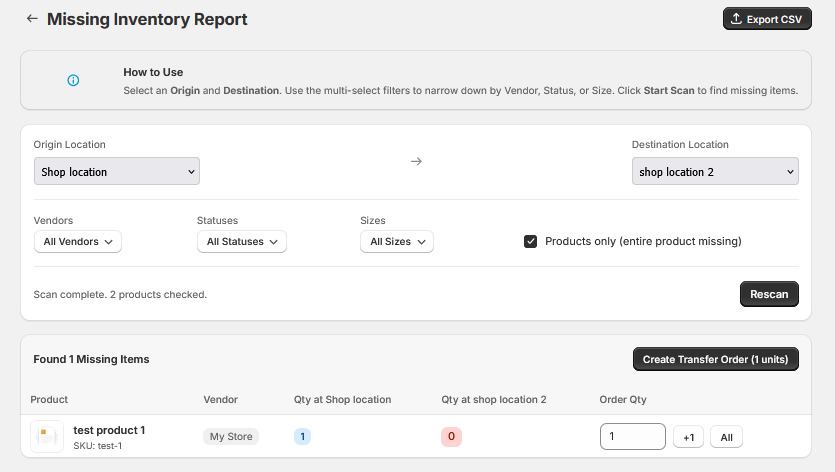Click the Order Qty input field

coord(633,437)
